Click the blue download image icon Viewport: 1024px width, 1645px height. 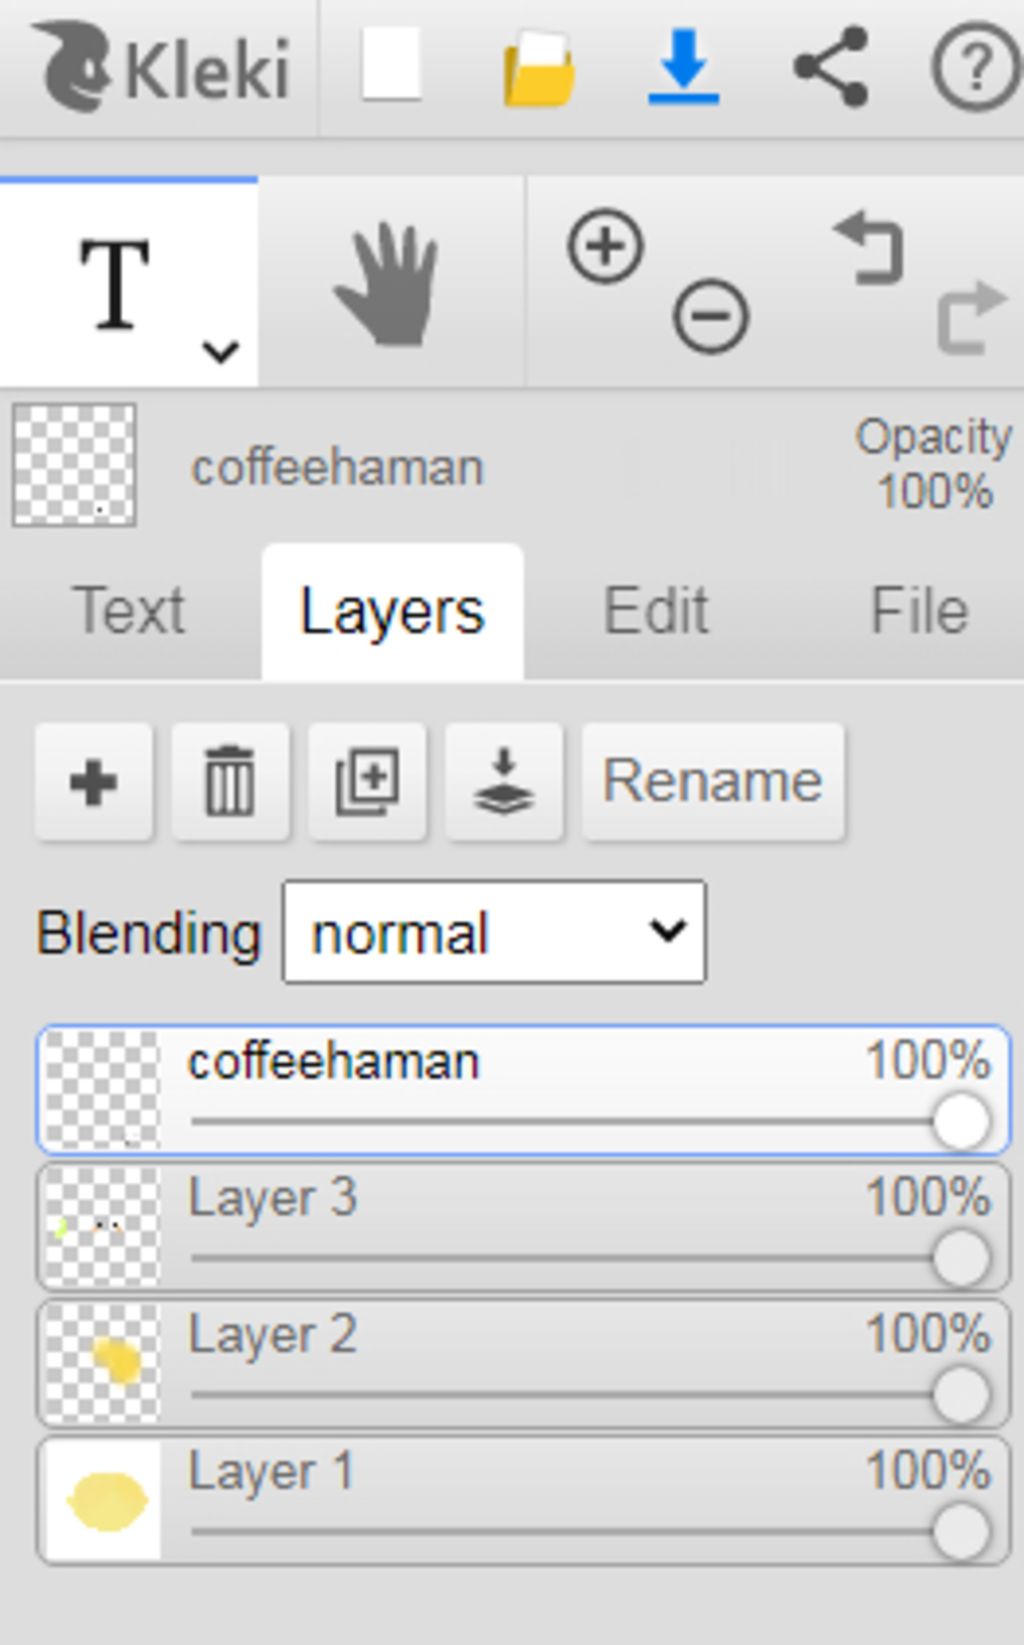[684, 67]
